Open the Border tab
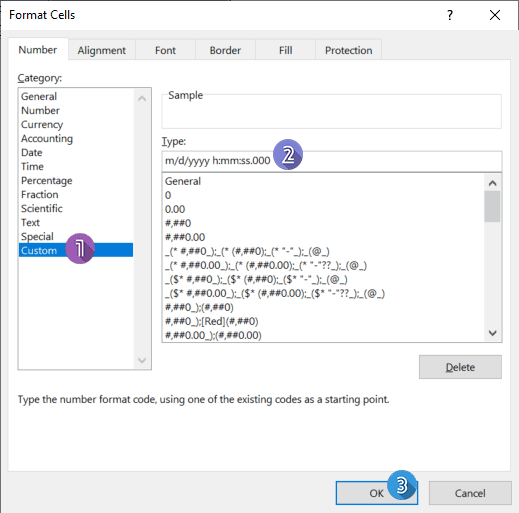Image resolution: width=519 pixels, height=513 pixels. click(x=225, y=50)
